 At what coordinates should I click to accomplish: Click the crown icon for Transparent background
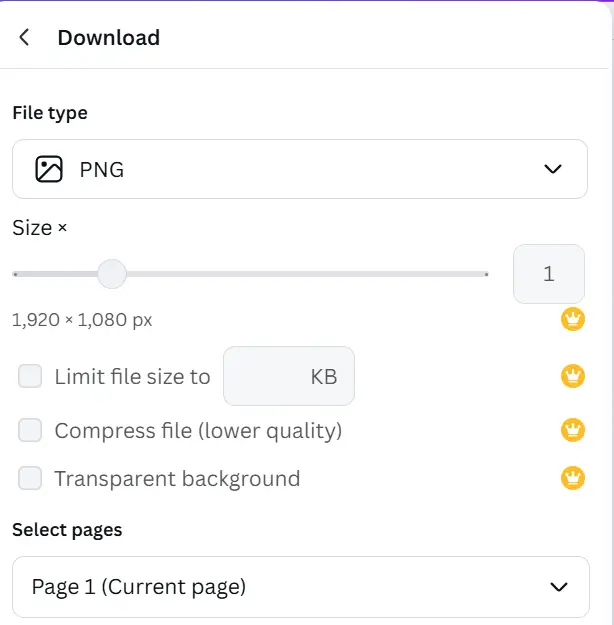tap(573, 478)
